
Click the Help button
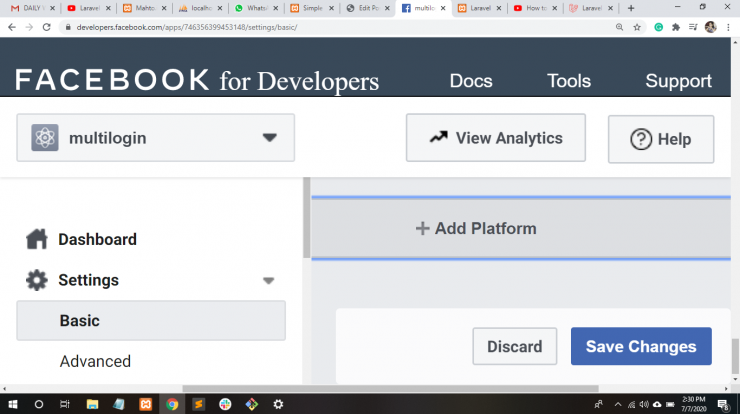click(x=661, y=139)
